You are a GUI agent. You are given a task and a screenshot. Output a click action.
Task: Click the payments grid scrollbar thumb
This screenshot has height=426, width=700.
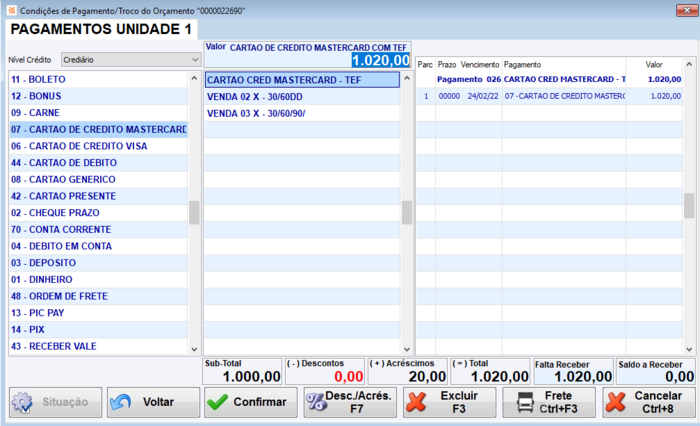click(x=689, y=205)
